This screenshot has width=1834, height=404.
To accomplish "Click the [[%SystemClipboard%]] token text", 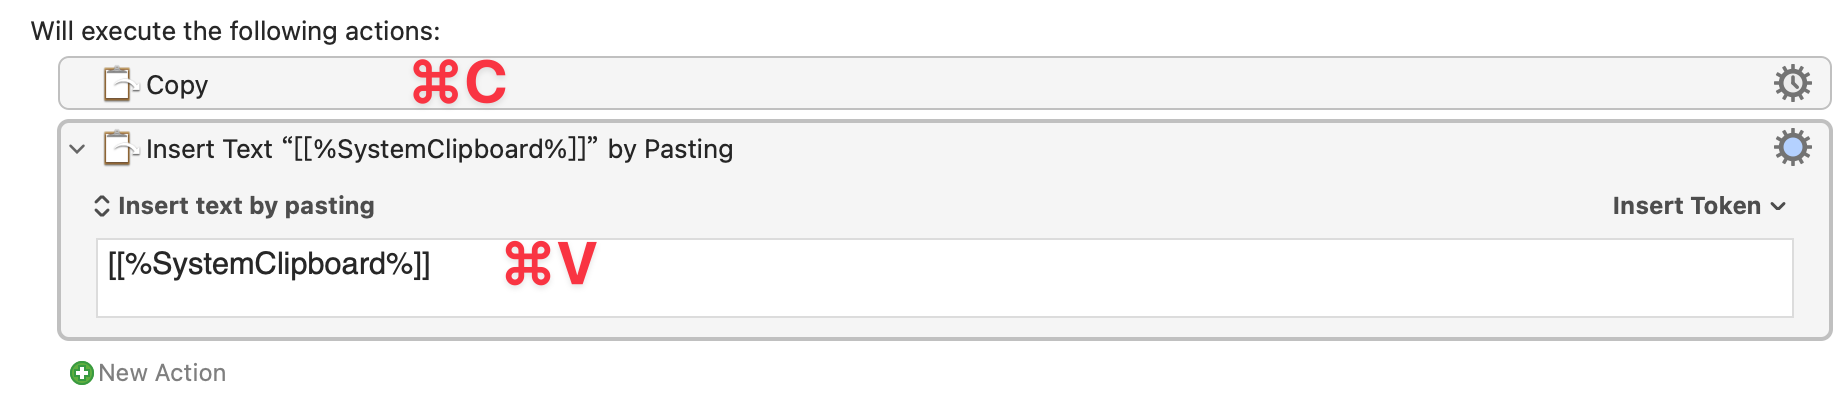I will [269, 264].
